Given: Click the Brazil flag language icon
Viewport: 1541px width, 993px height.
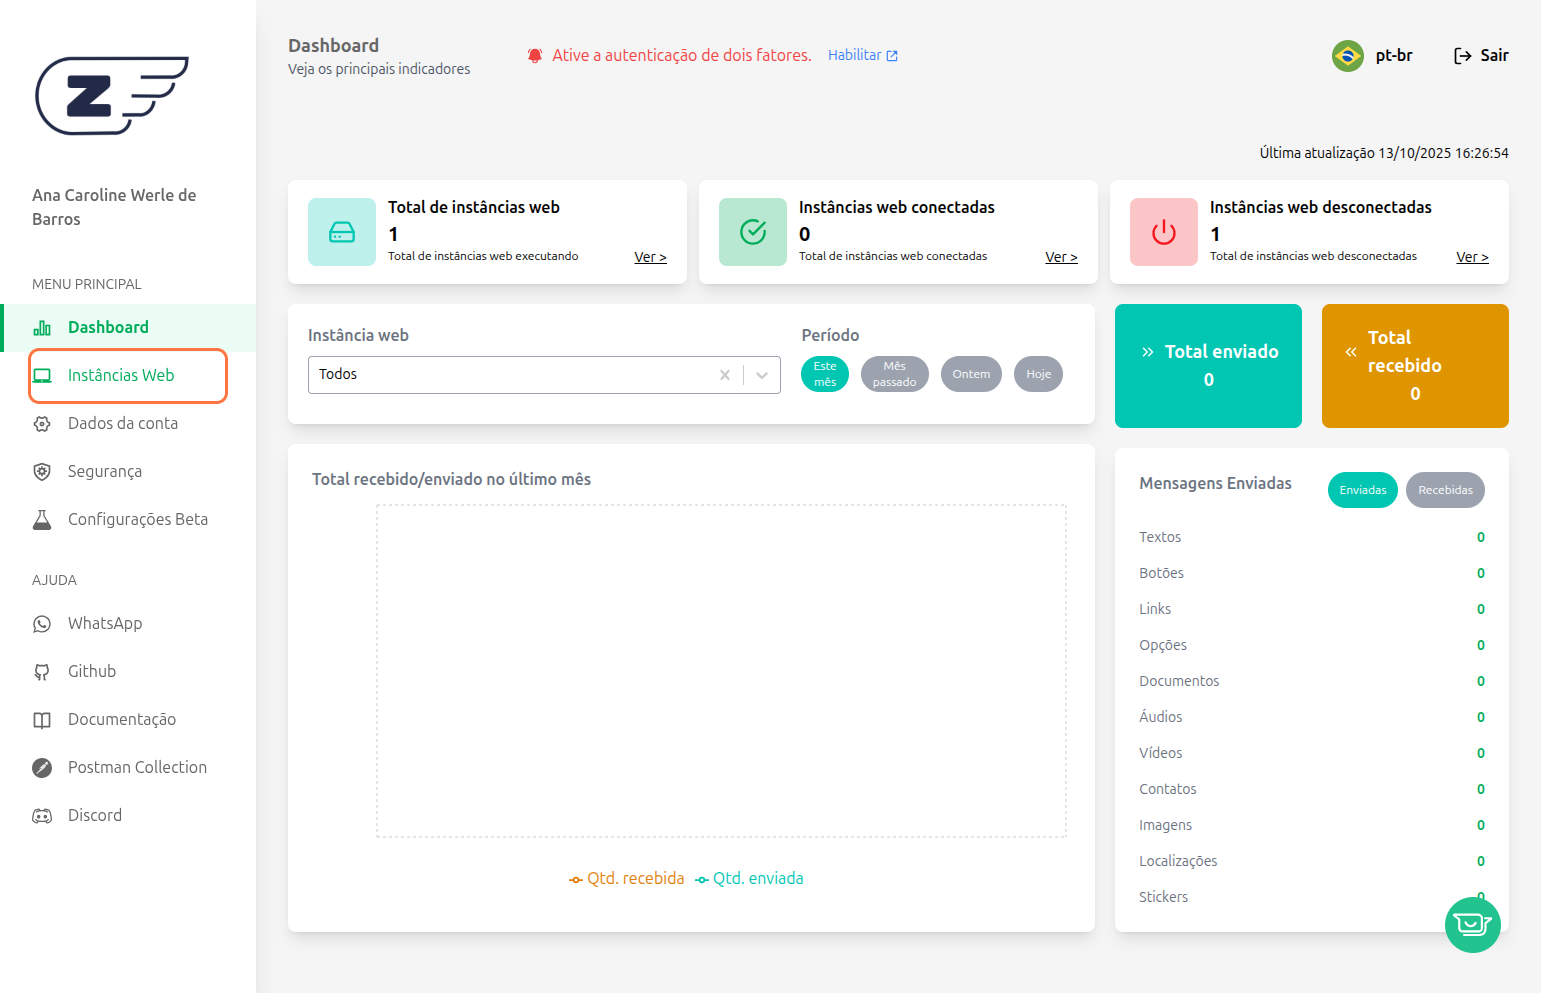Looking at the screenshot, I should pyautogui.click(x=1347, y=56).
